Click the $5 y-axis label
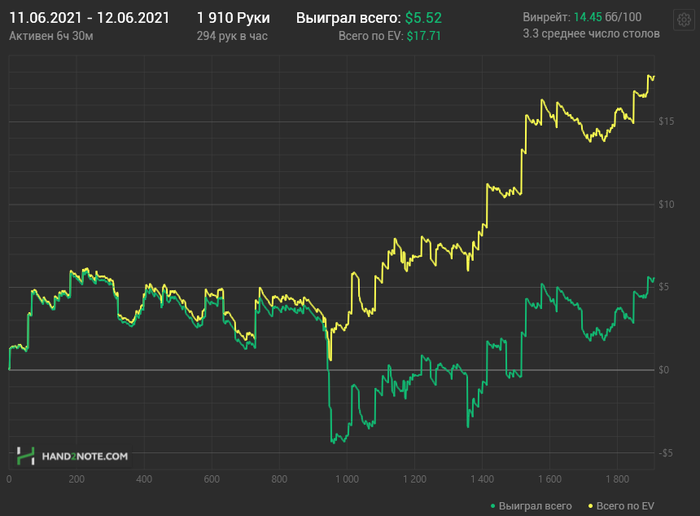 (x=664, y=287)
